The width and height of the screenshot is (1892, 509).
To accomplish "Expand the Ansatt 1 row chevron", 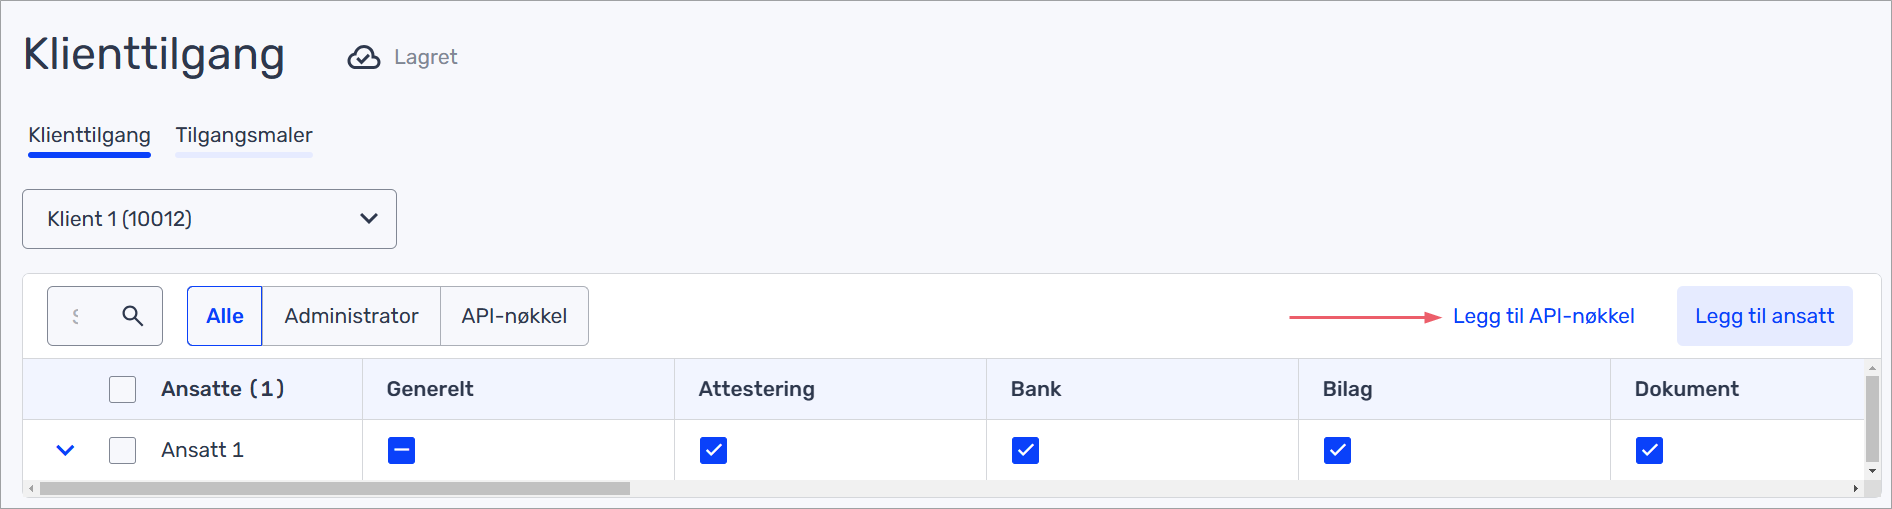I will pos(65,450).
